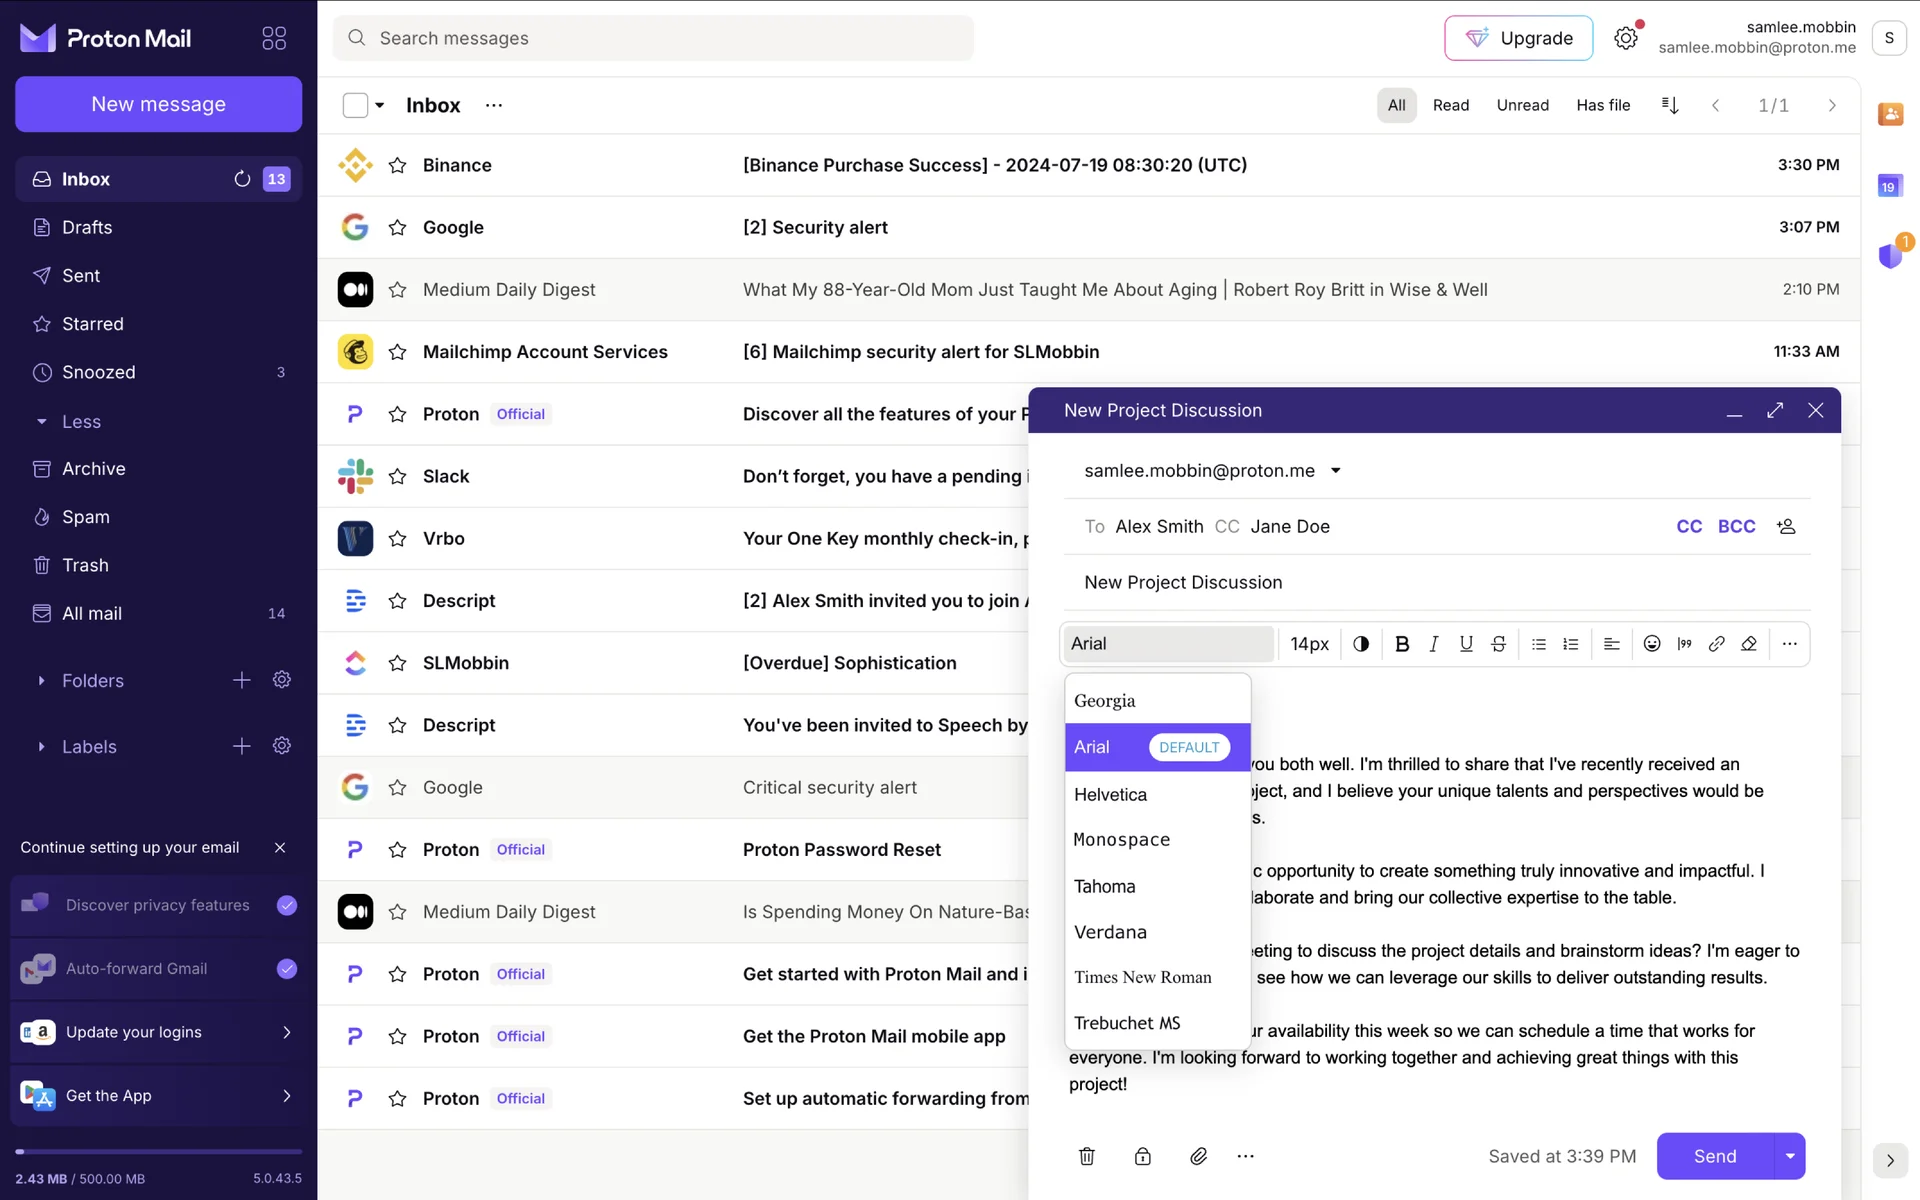Viewport: 1920px width, 1200px height.
Task: Click the attachment paperclip icon
Action: (1198, 1156)
